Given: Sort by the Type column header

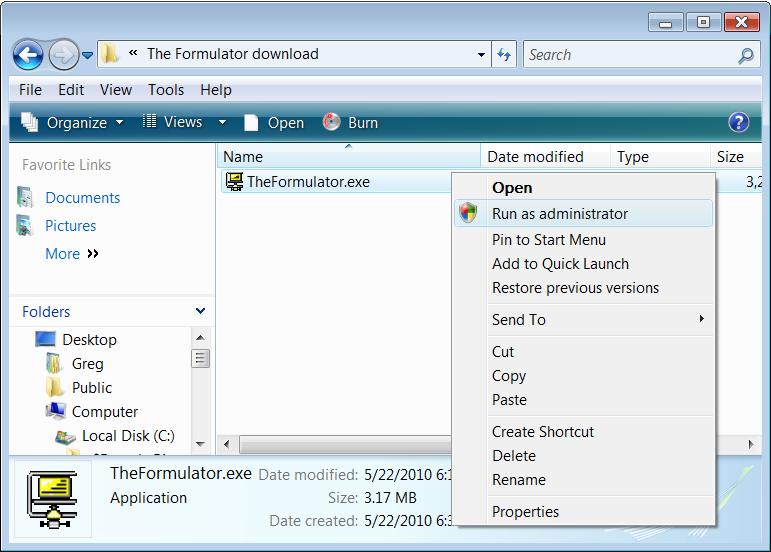Looking at the screenshot, I should pyautogui.click(x=660, y=156).
